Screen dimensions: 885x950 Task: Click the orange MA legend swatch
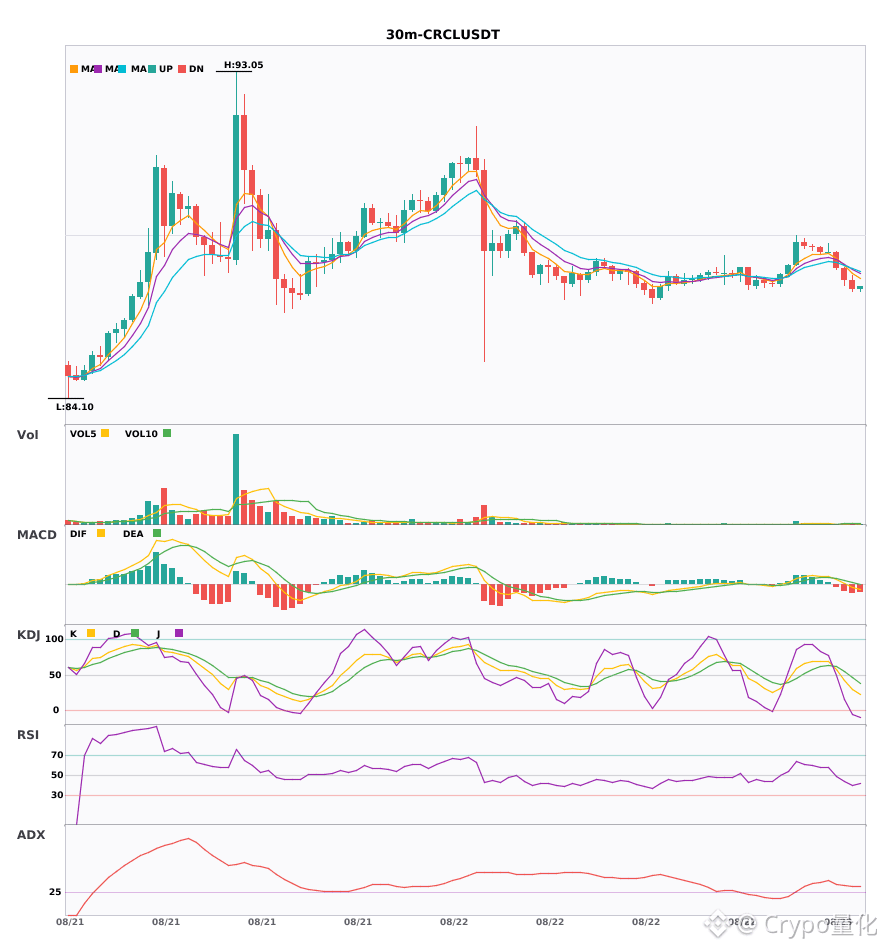(74, 69)
